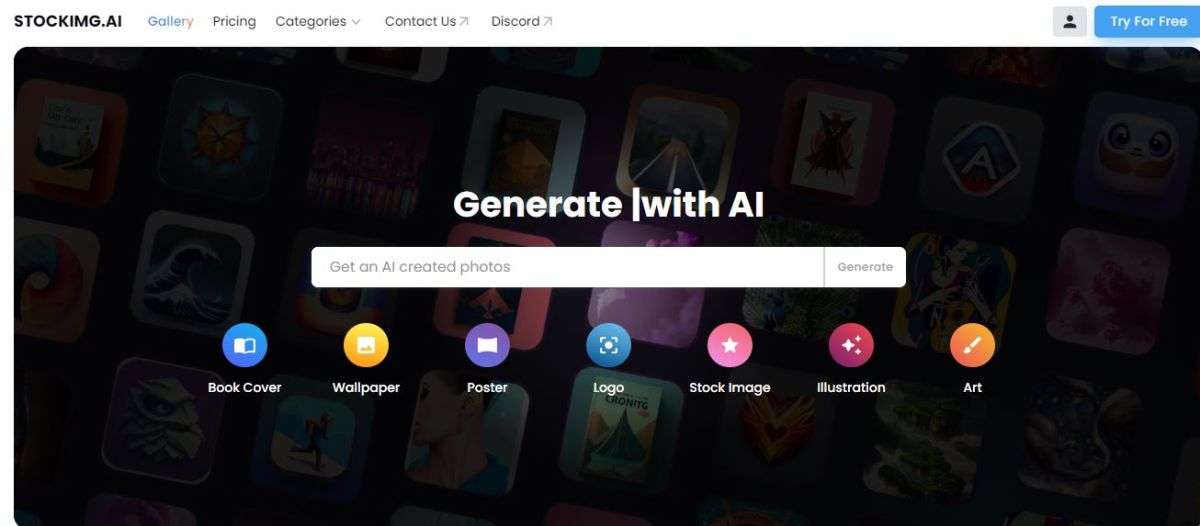Click the Generate button

coord(865,267)
